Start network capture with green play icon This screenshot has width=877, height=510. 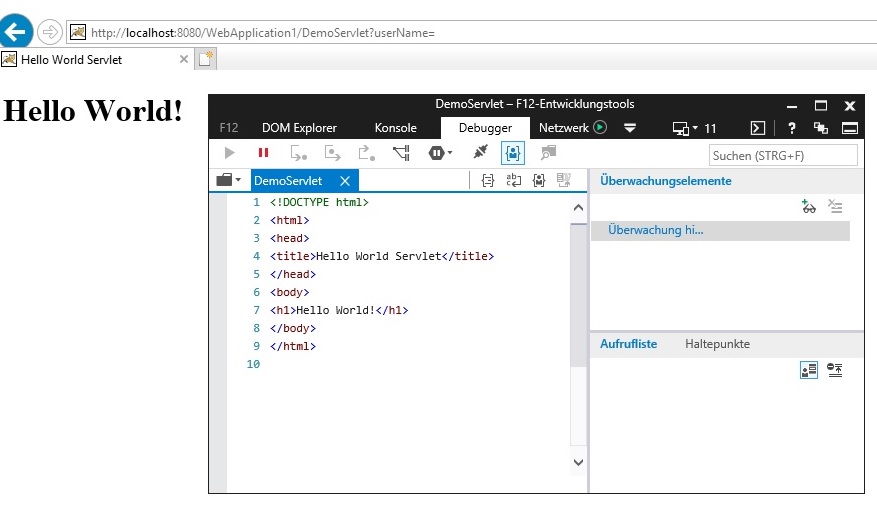pyautogui.click(x=600, y=128)
